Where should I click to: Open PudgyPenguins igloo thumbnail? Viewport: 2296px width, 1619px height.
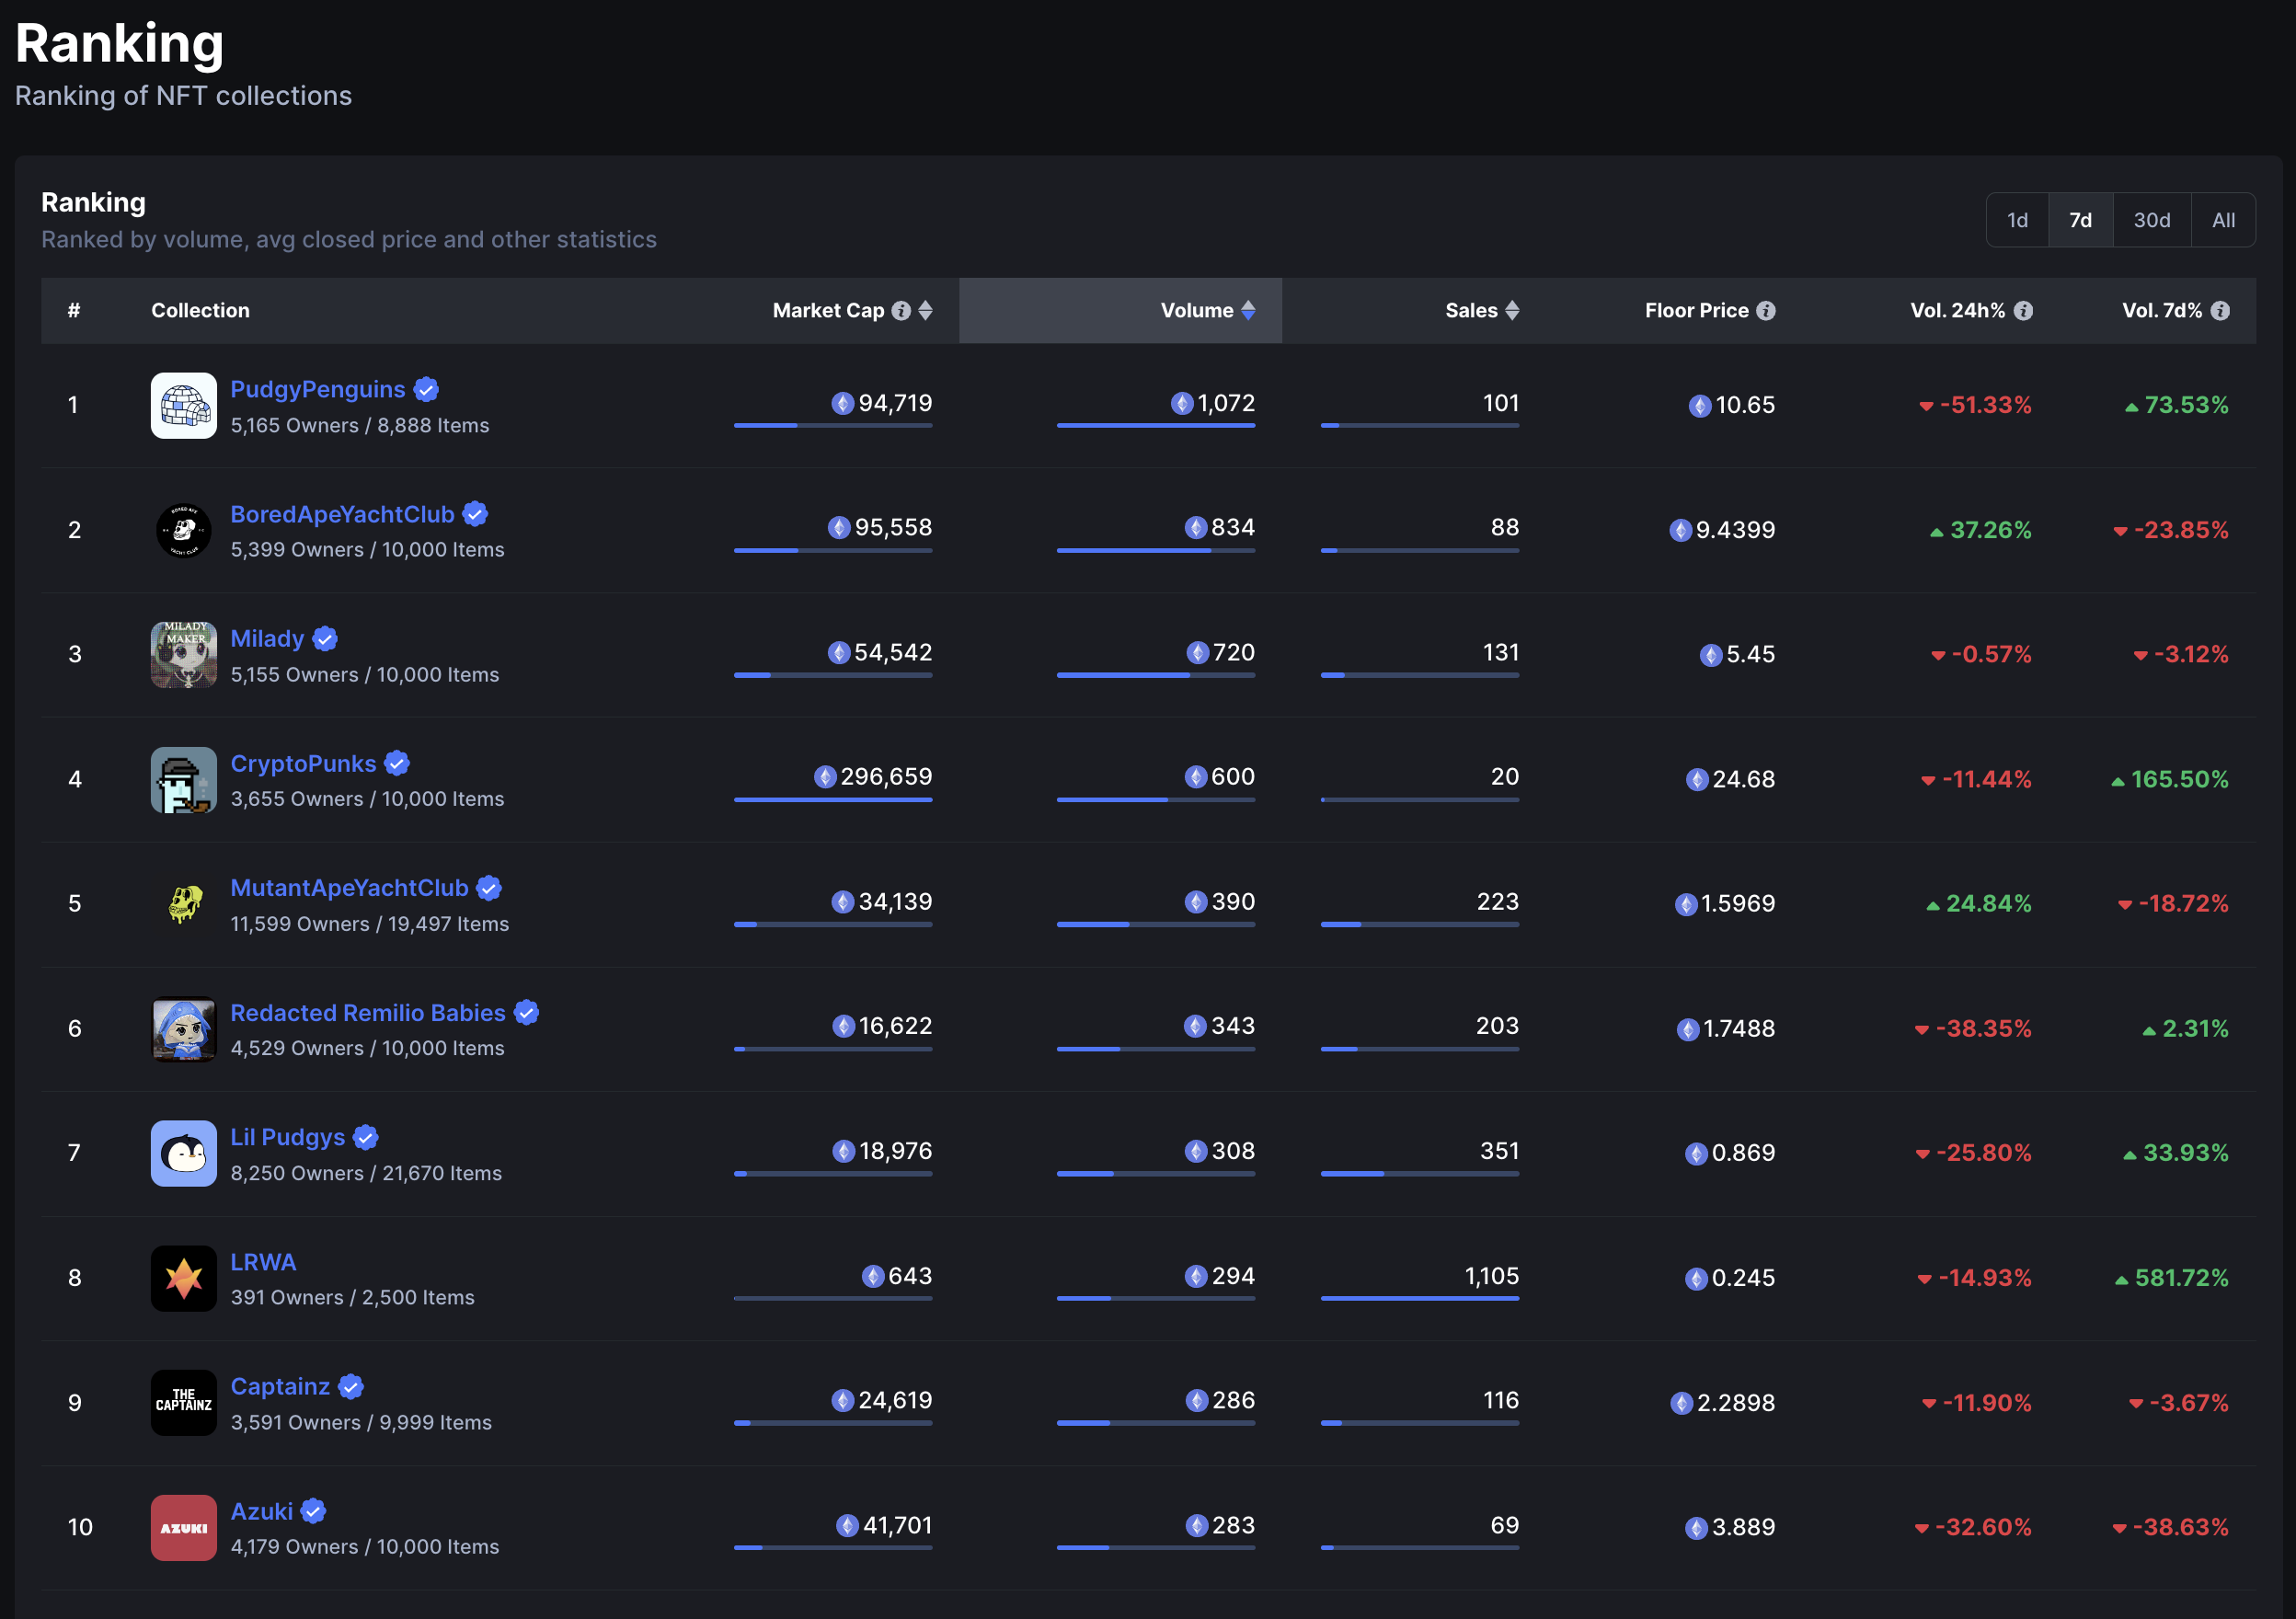click(x=184, y=406)
